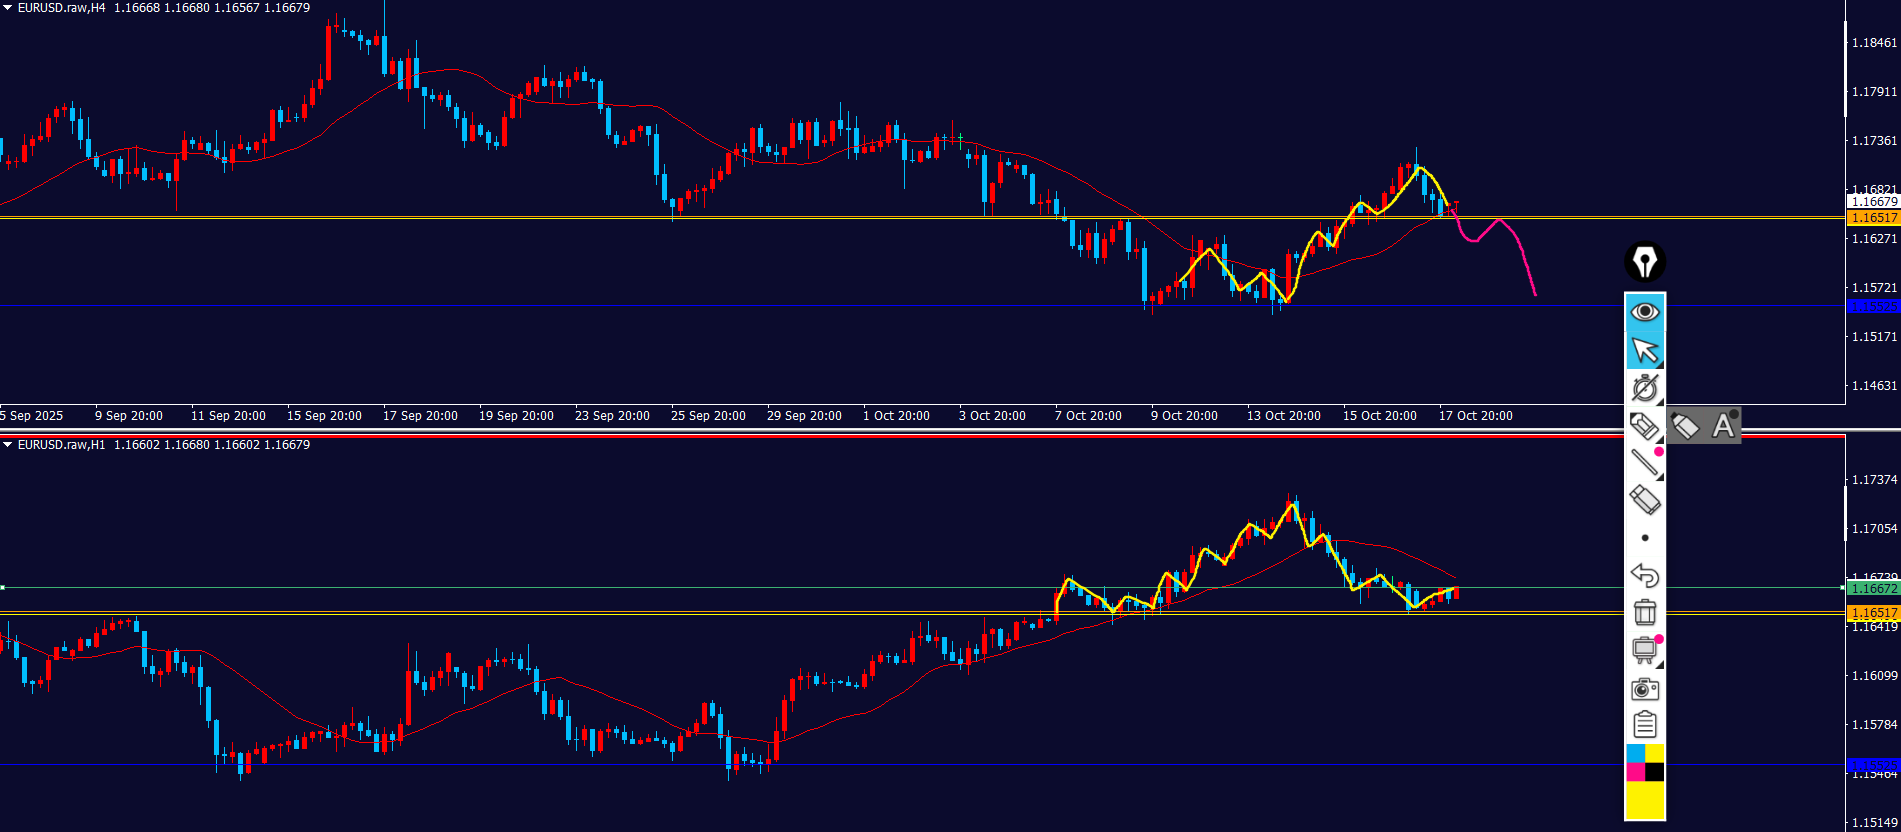
Task: Open the whiteboard easel tool
Action: coord(1645,650)
